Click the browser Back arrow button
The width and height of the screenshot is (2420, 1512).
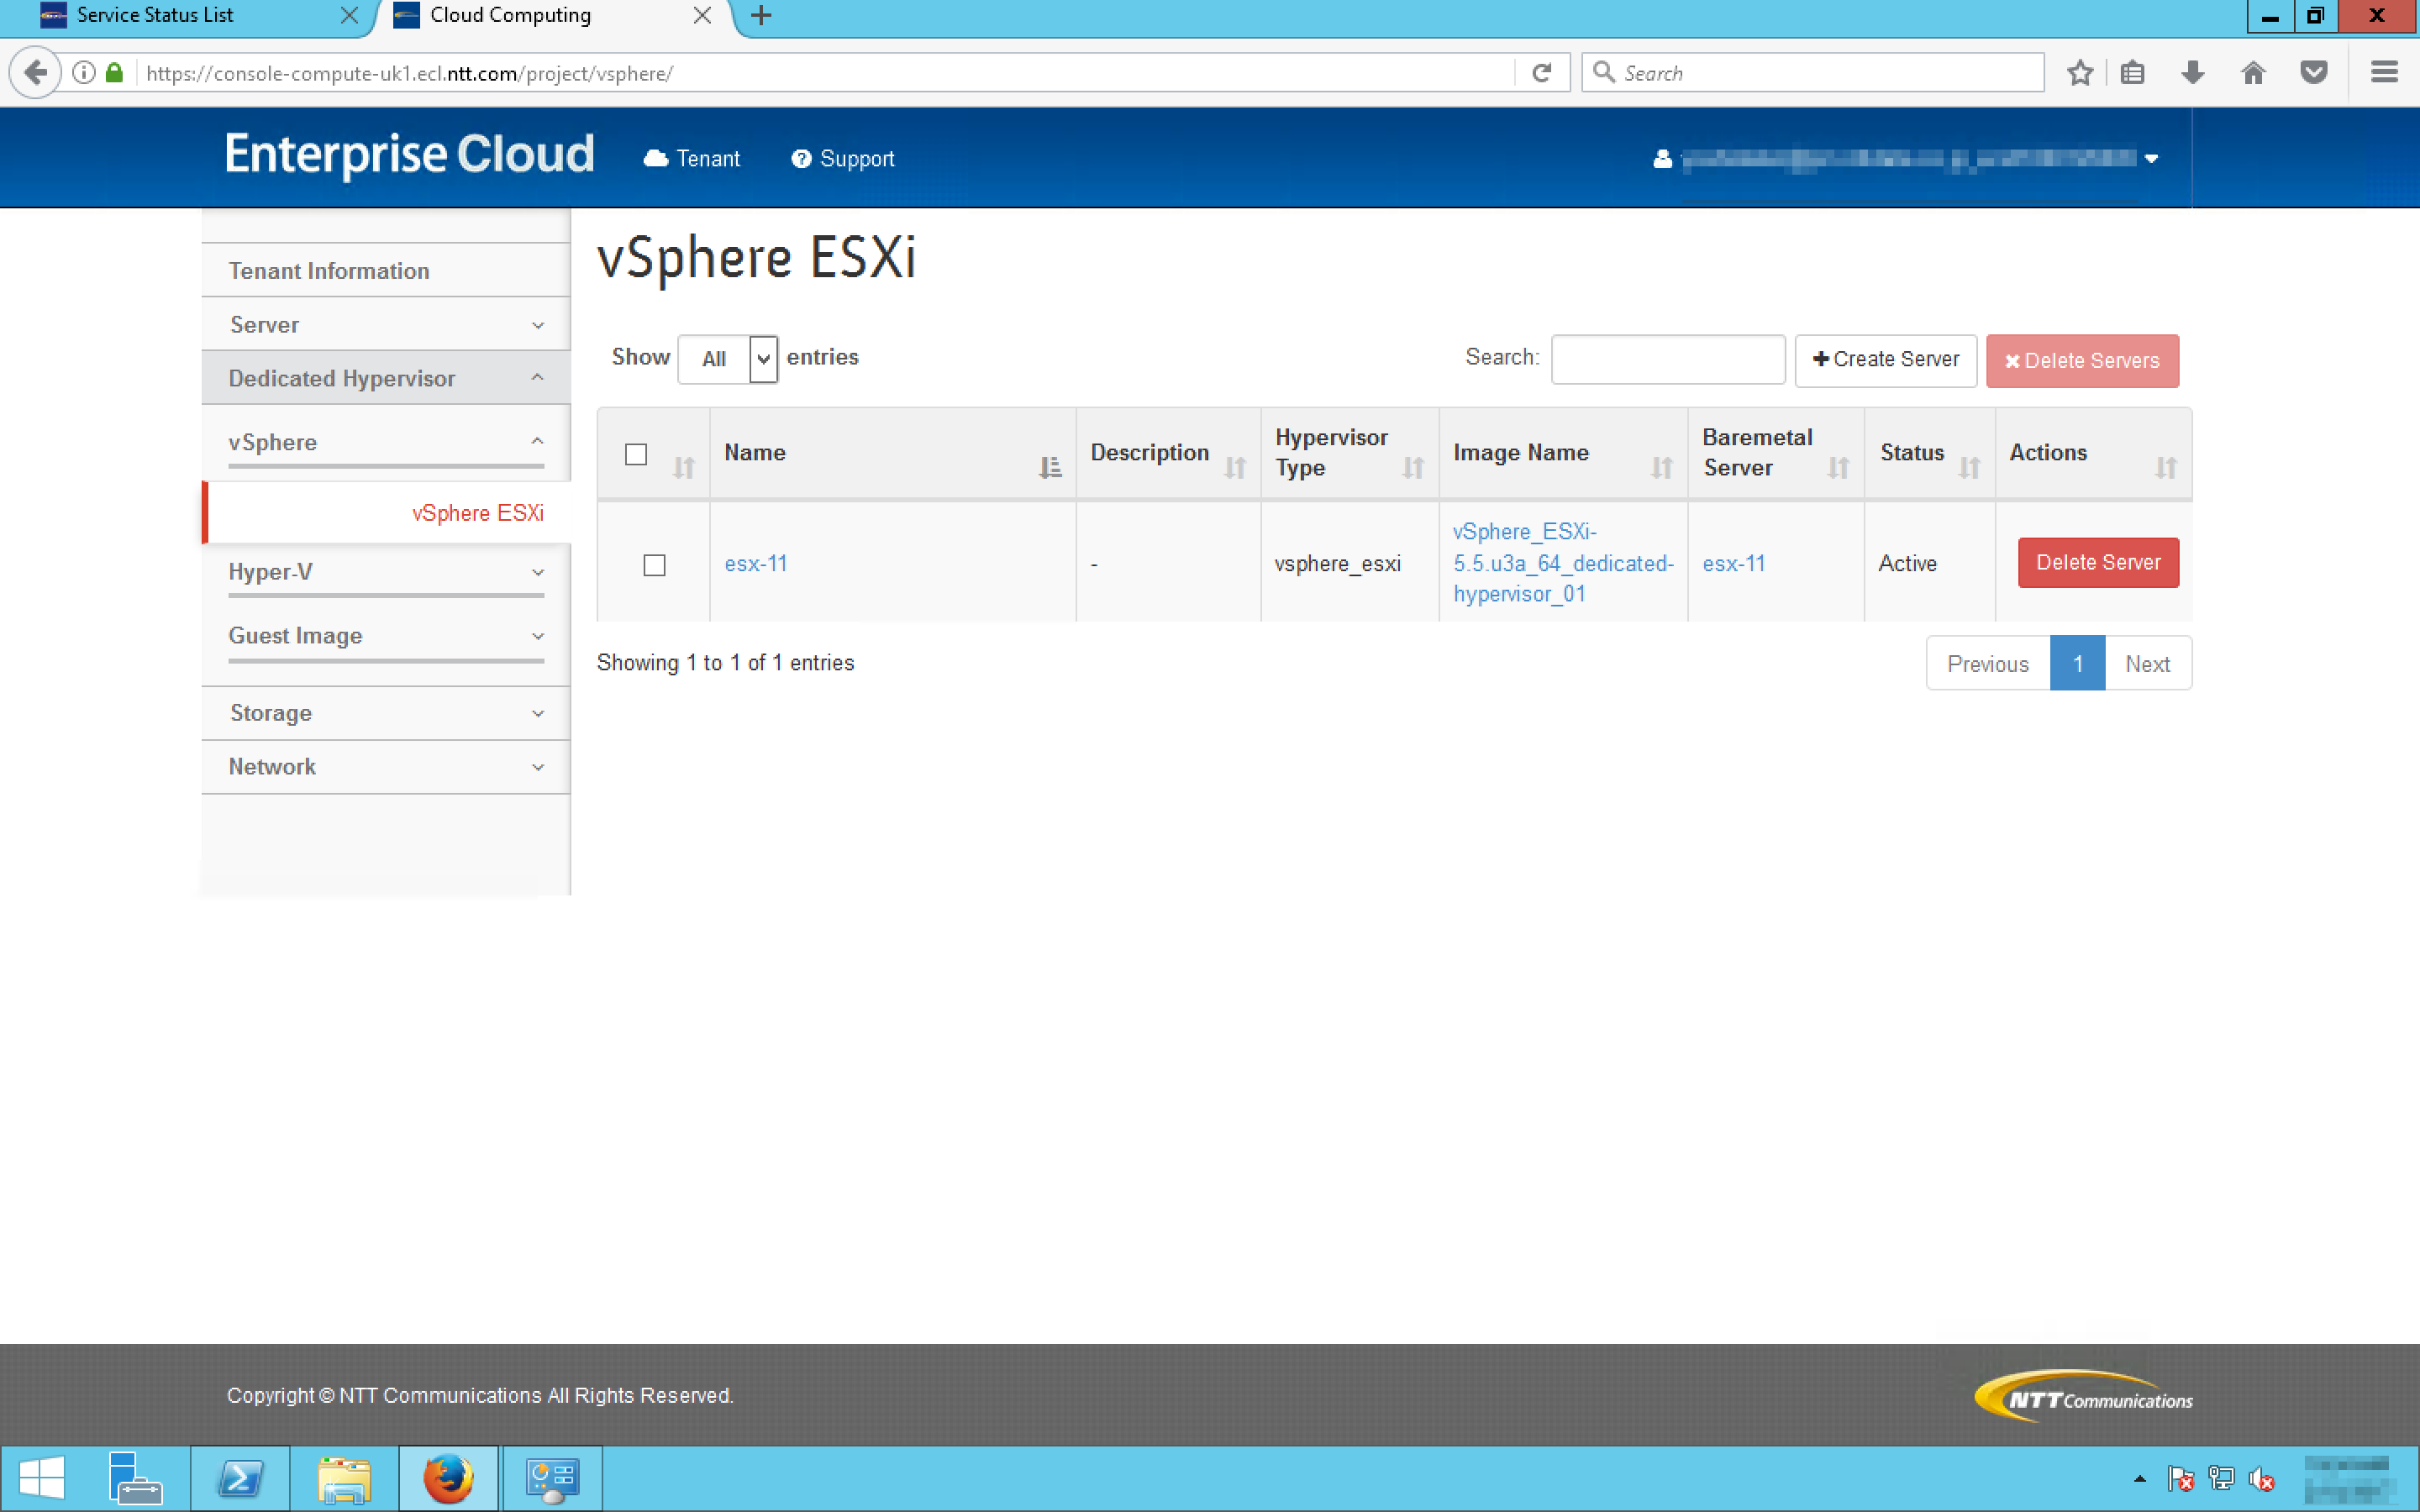pos(35,73)
